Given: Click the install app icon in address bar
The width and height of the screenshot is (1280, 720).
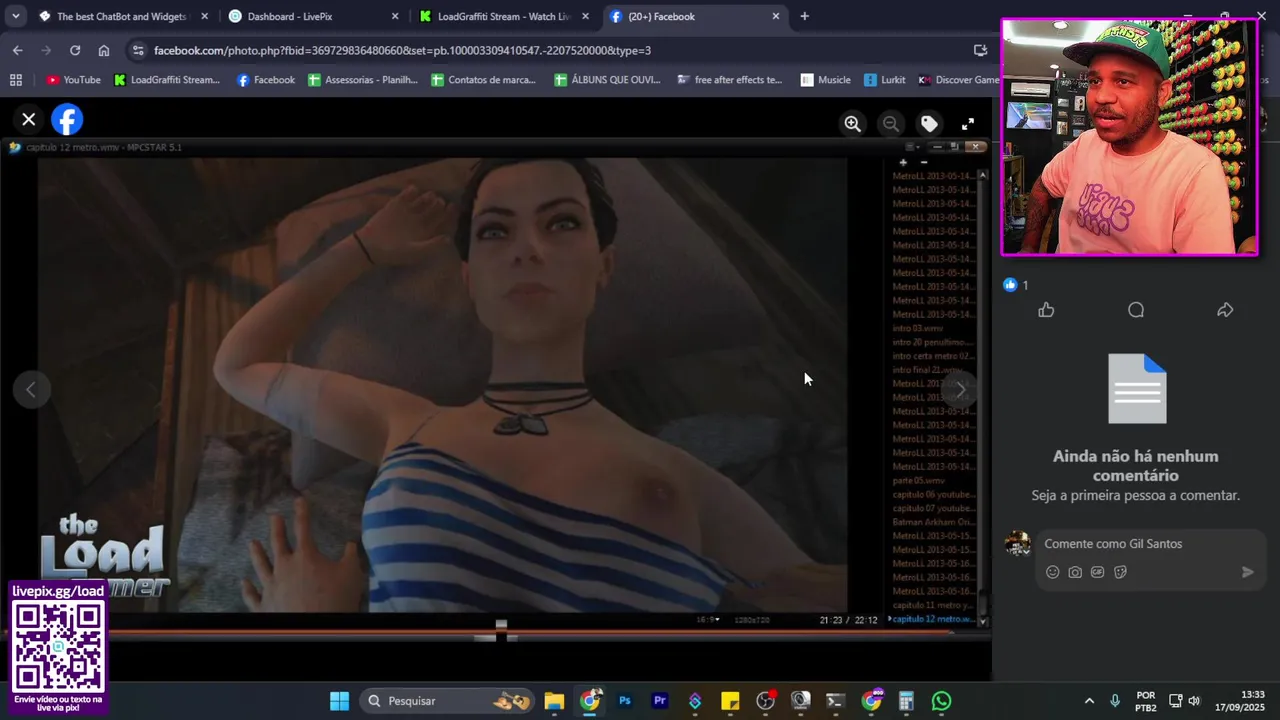Looking at the screenshot, I should coord(980,50).
